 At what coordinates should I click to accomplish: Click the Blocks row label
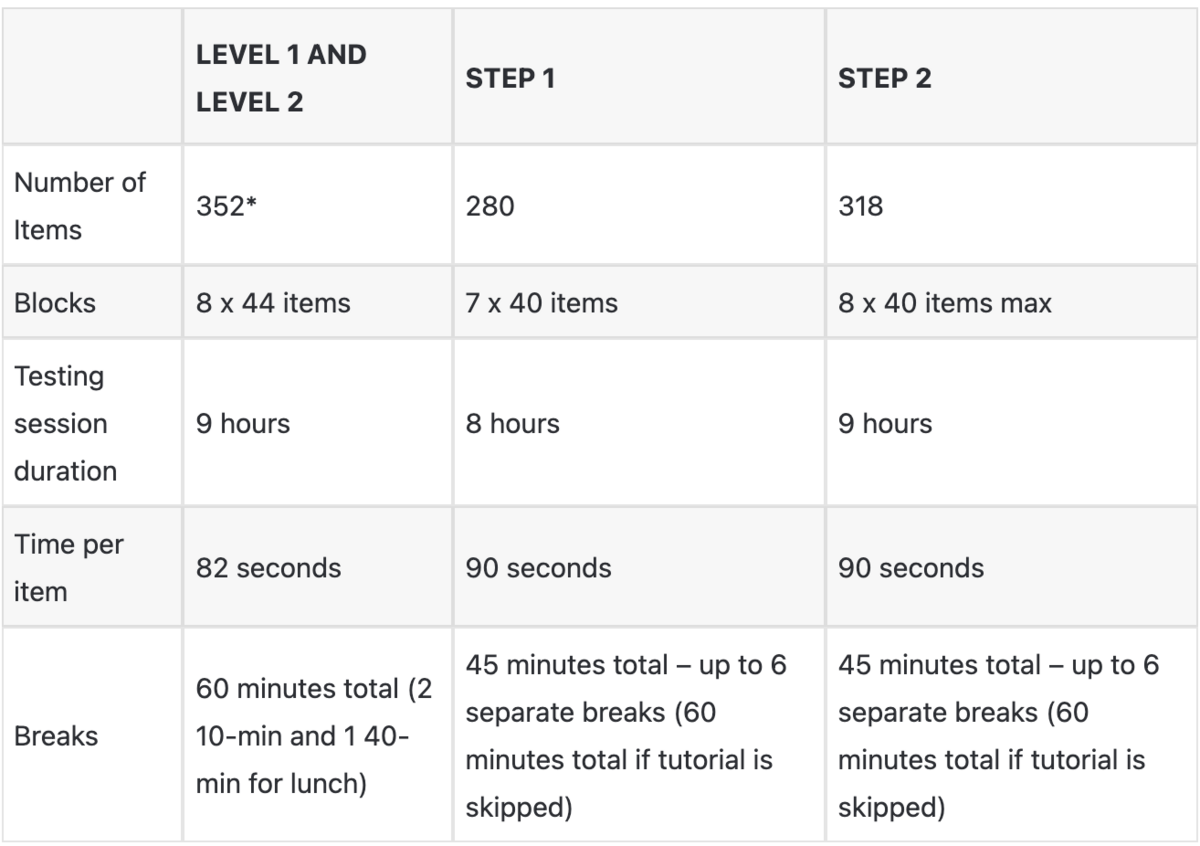coord(56,303)
